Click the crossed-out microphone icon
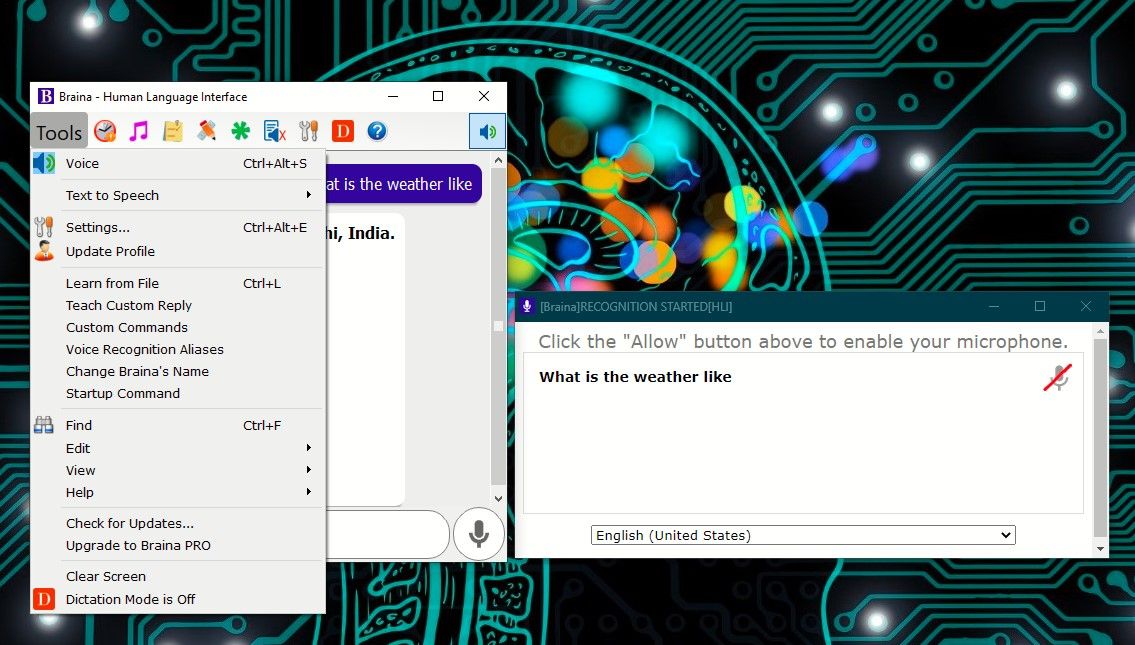This screenshot has height=645, width=1135. (x=1058, y=377)
